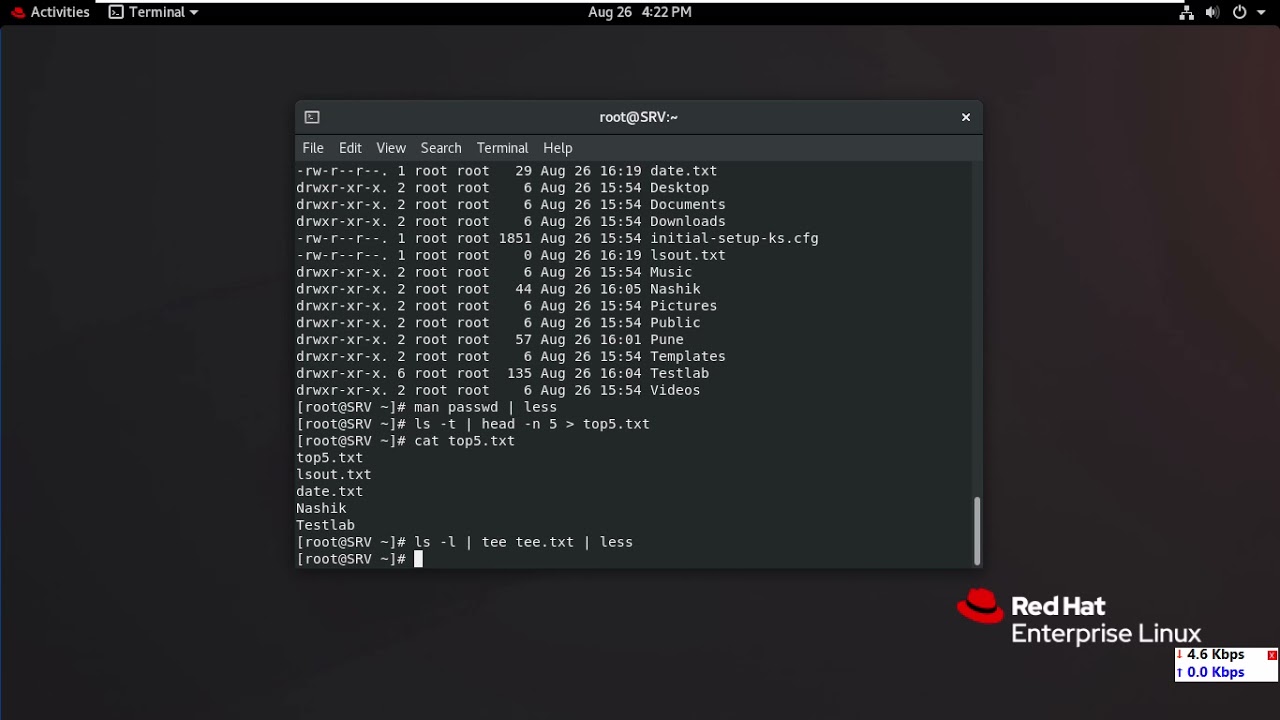Click the Music directory entry
Viewport: 1280px width, 720px height.
[671, 272]
